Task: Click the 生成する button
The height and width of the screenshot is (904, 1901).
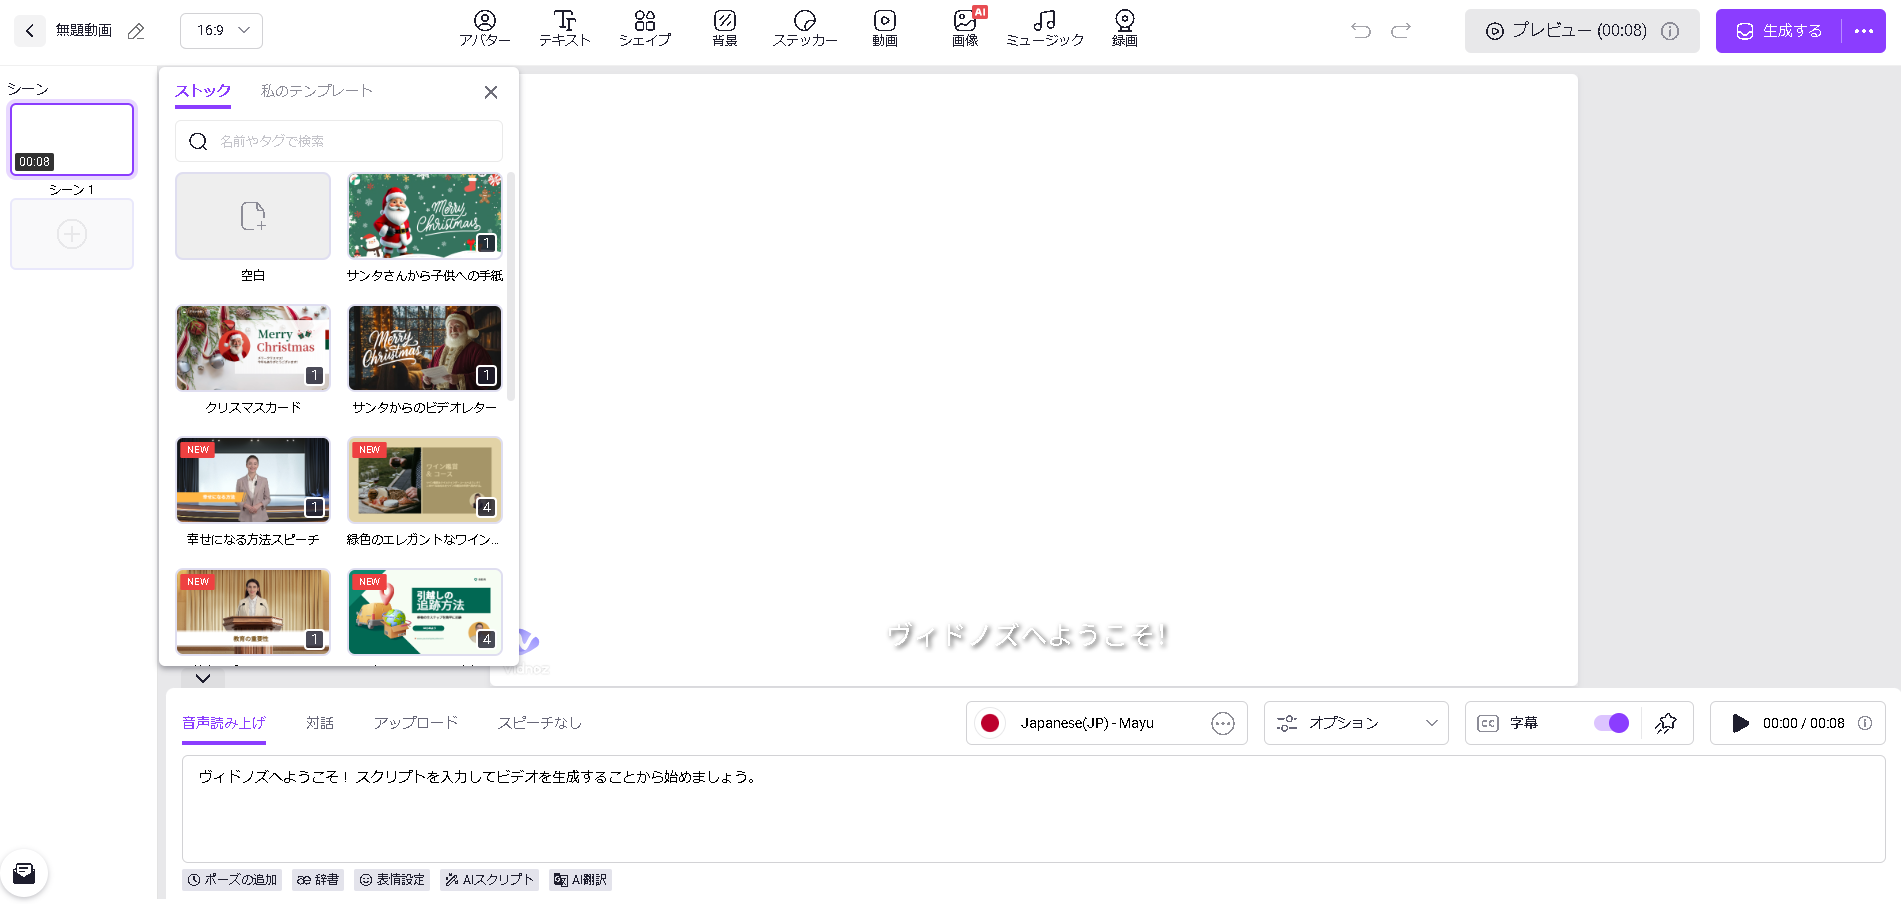Action: (x=1780, y=31)
